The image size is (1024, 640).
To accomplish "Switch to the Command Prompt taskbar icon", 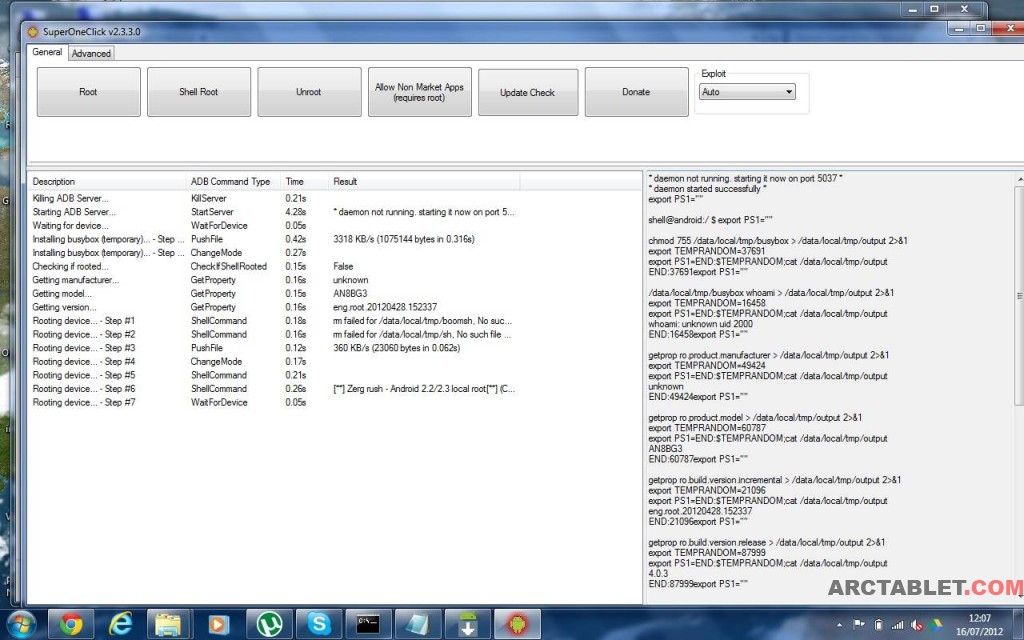I will pyautogui.click(x=368, y=624).
